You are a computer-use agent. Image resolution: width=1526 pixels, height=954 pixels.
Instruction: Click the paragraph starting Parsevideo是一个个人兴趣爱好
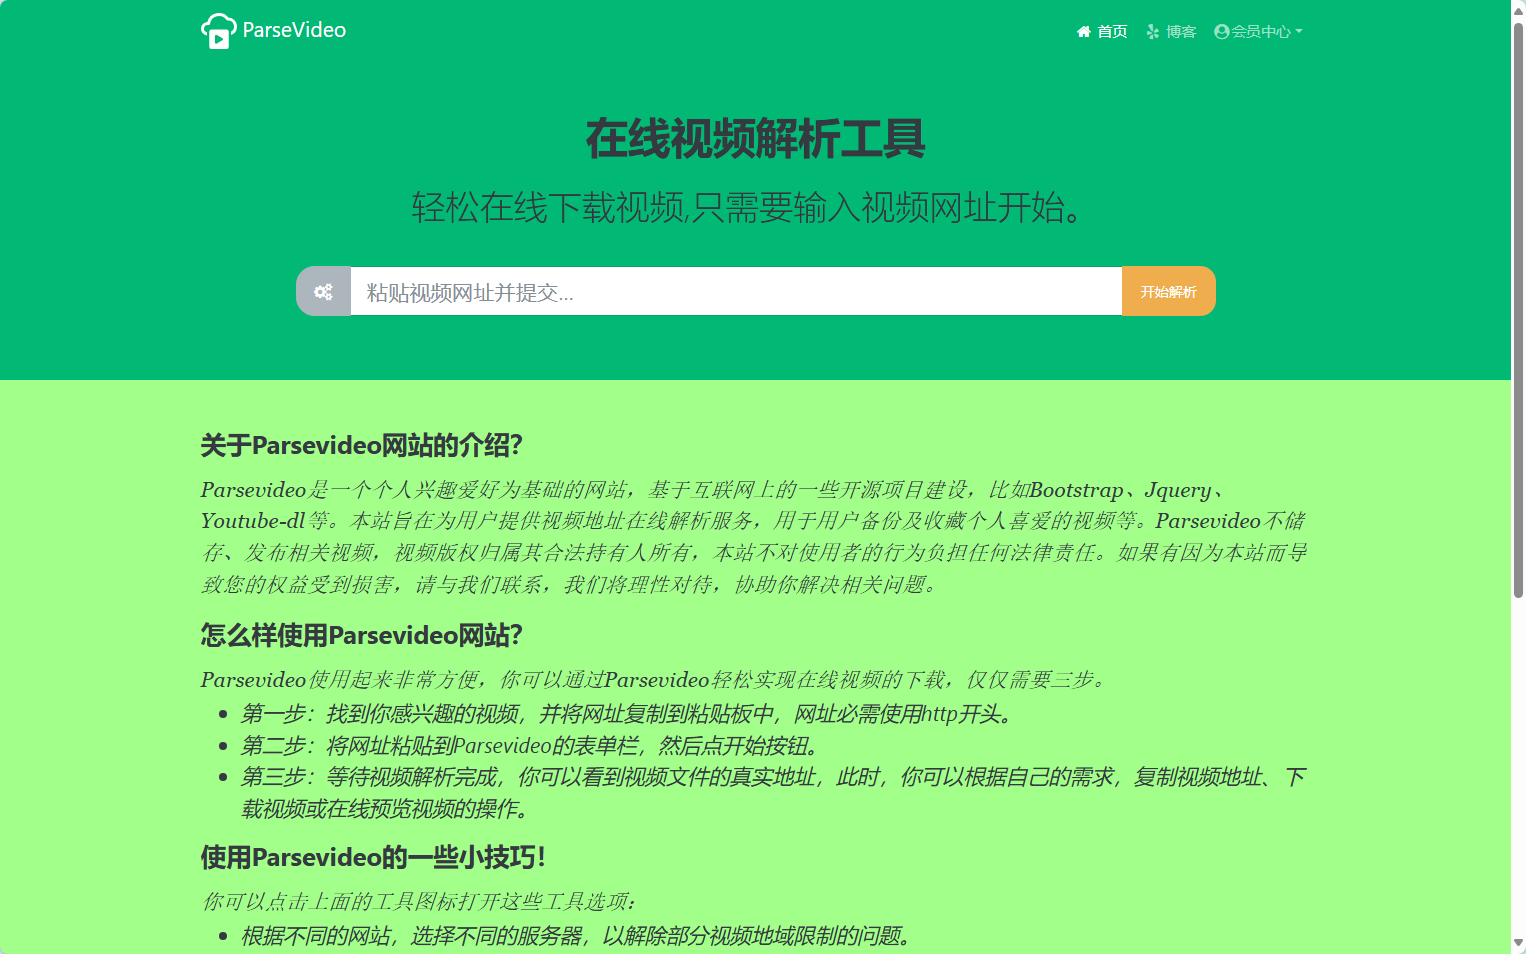(754, 537)
